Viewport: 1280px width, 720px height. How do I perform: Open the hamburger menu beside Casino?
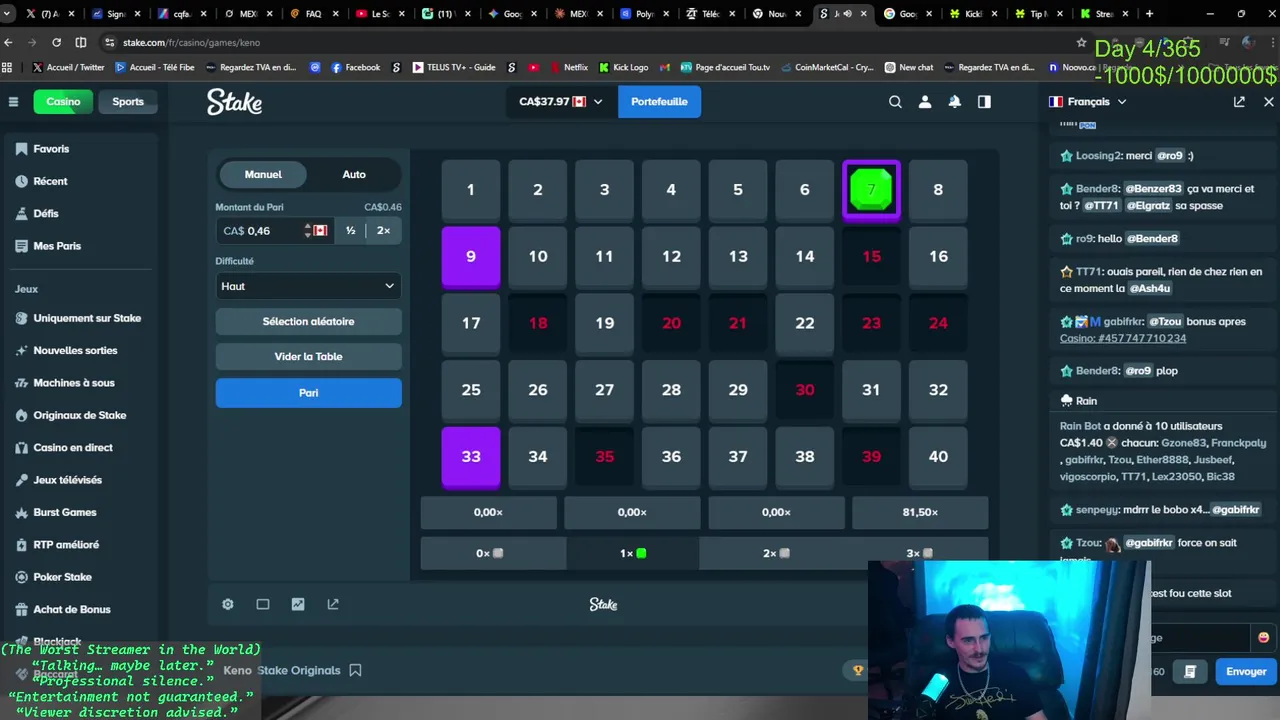pos(13,102)
